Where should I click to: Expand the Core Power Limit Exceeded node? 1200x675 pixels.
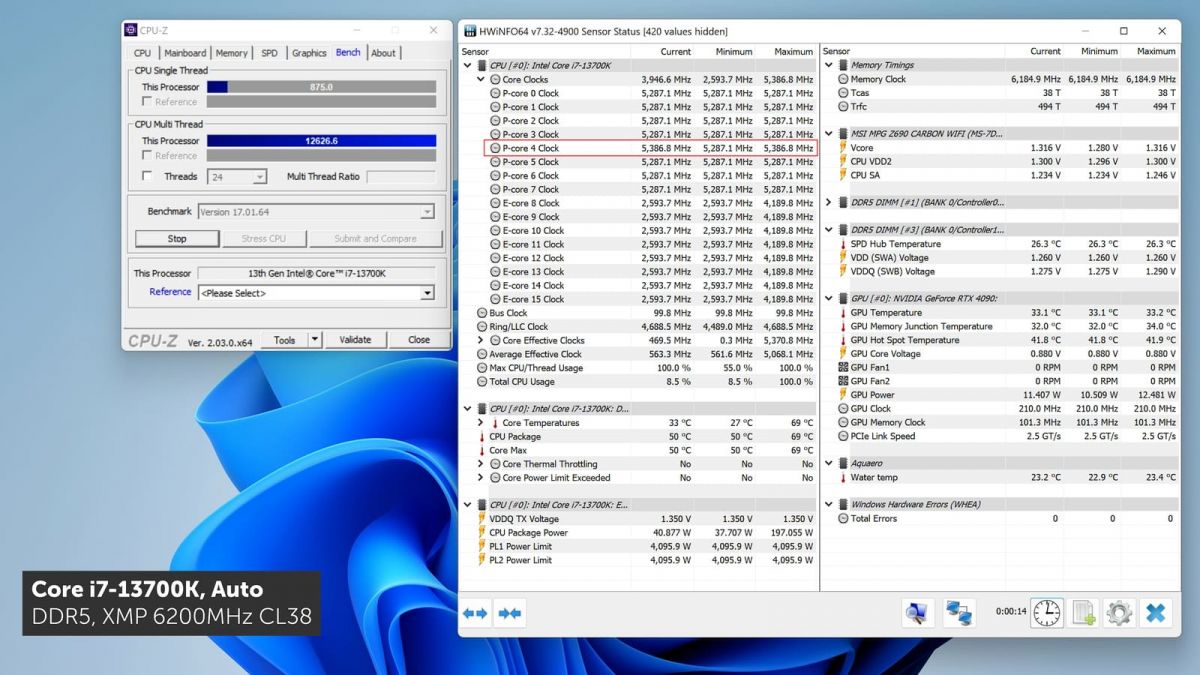[481, 478]
